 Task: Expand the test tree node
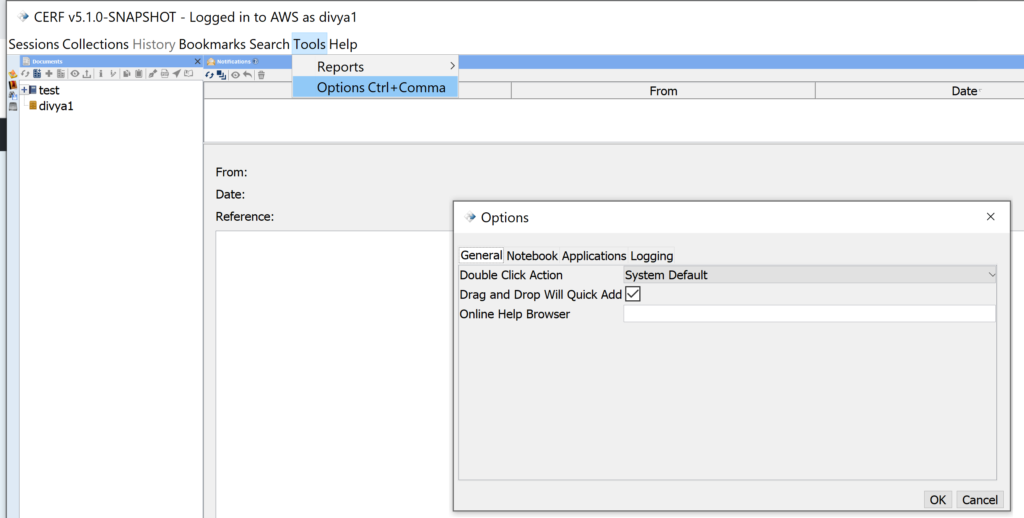(x=23, y=90)
